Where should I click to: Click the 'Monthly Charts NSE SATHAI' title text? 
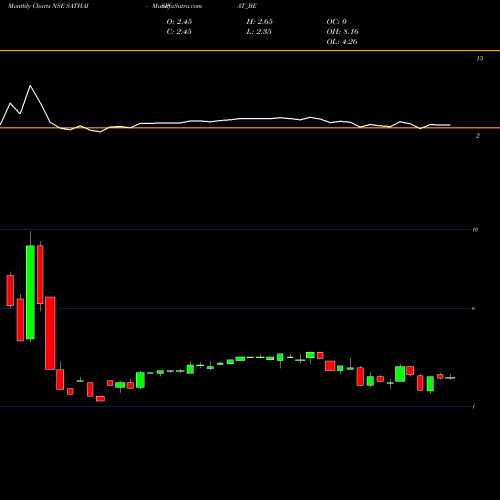pos(48,6)
